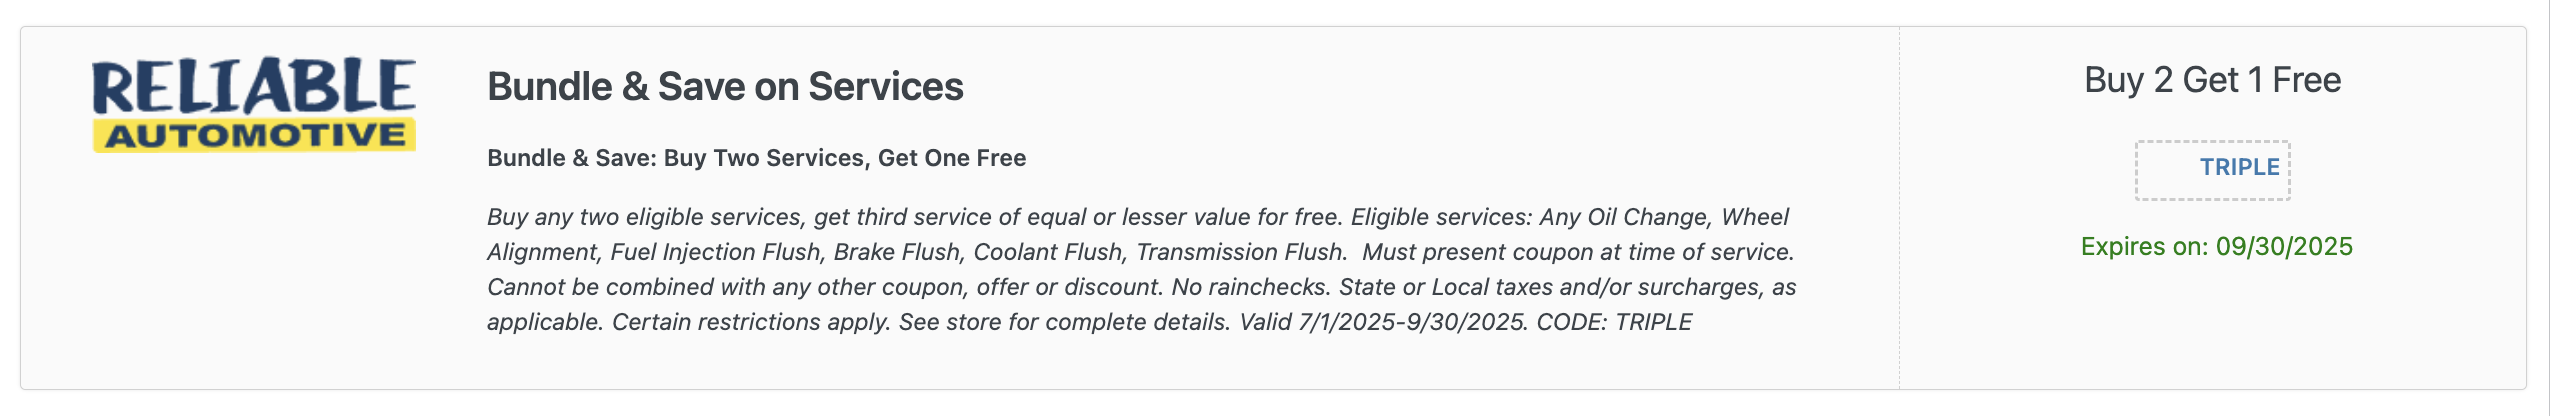Open the Bundle & Save on Services heading
Viewport: 2550px width, 416px height.
coord(725,87)
